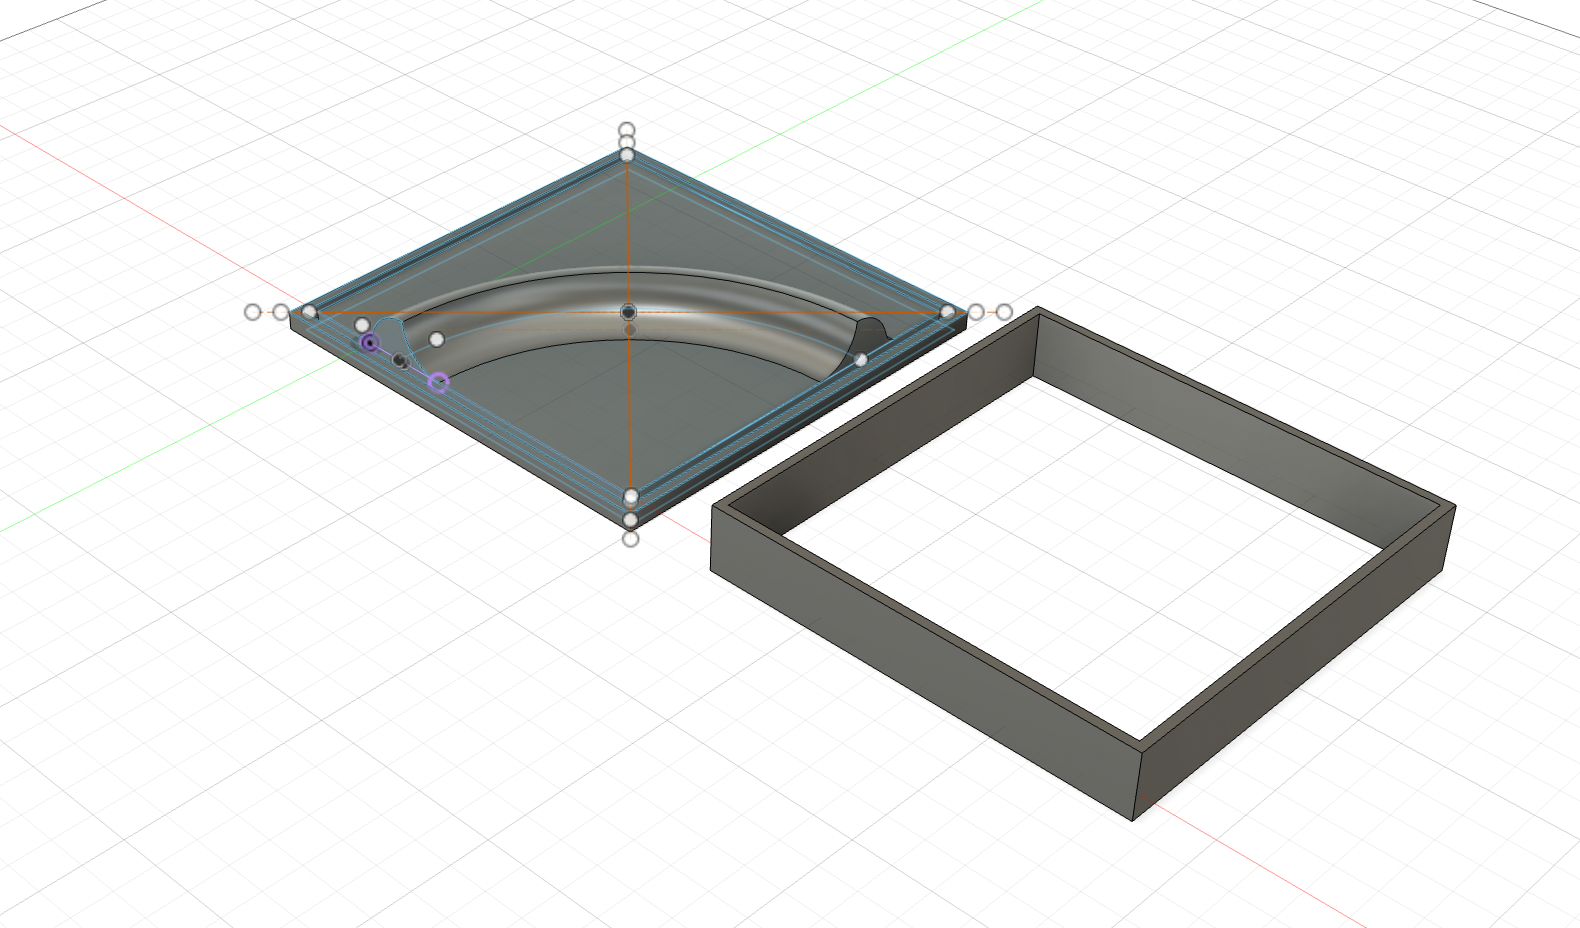
Task: Select the right end cap of the tube
Action: [x=872, y=333]
